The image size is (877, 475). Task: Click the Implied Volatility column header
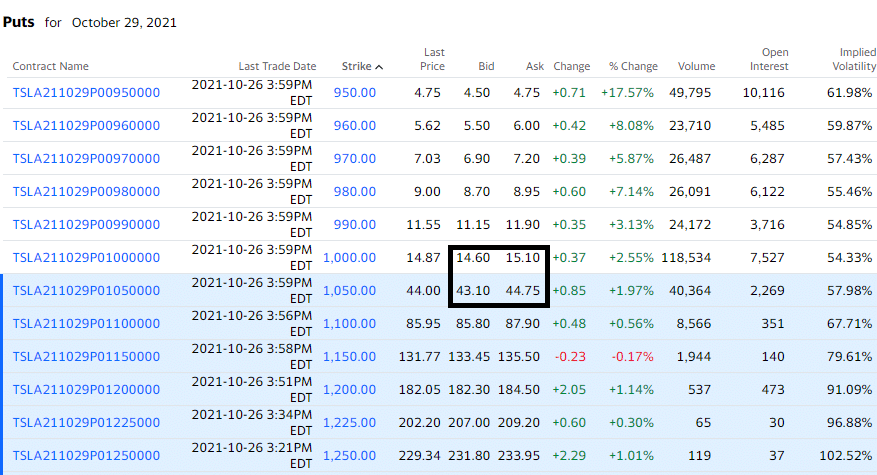pos(854,59)
